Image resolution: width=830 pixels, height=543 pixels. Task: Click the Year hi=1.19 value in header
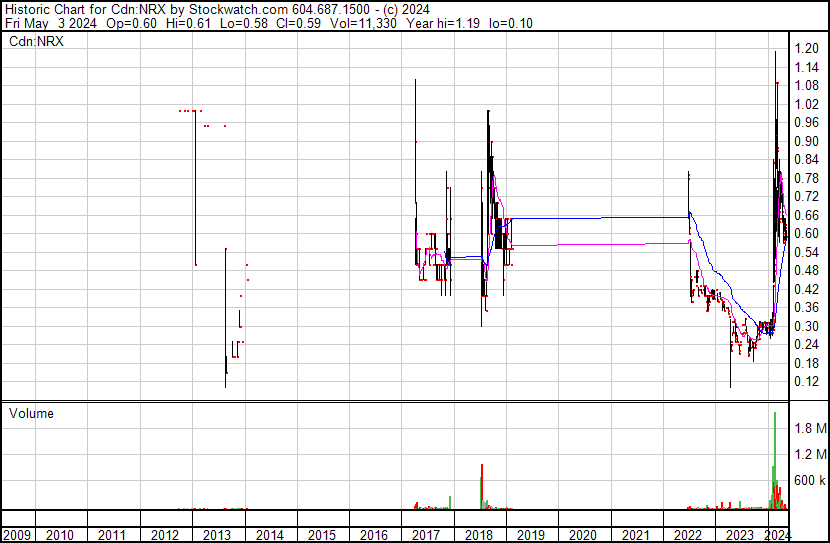(443, 23)
